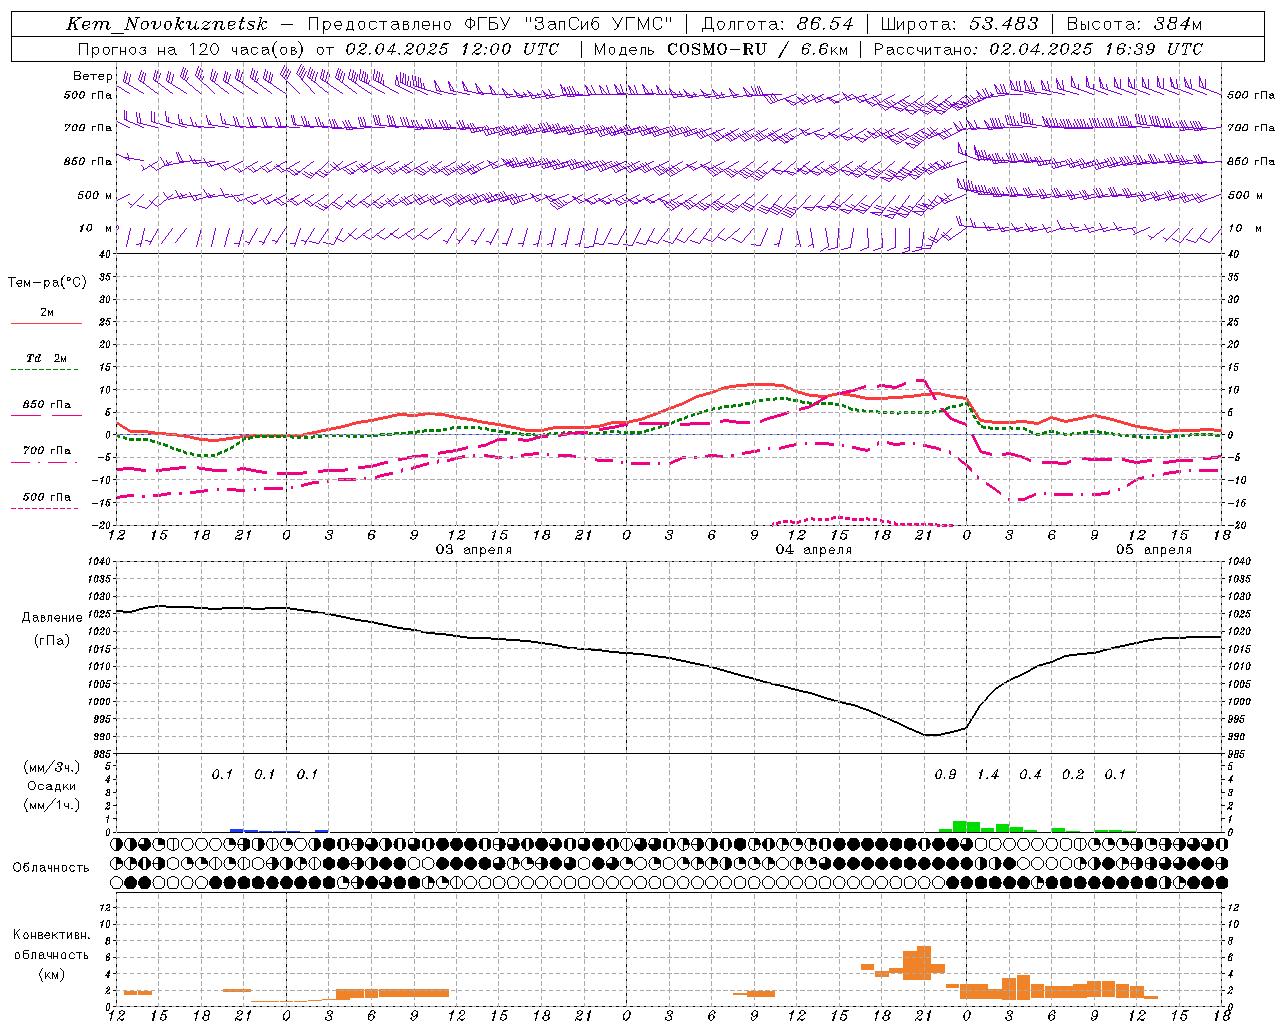Click the 'Модель COSMO-RU / 6.6км' model text
This screenshot has width=1280, height=1024.
[720, 49]
